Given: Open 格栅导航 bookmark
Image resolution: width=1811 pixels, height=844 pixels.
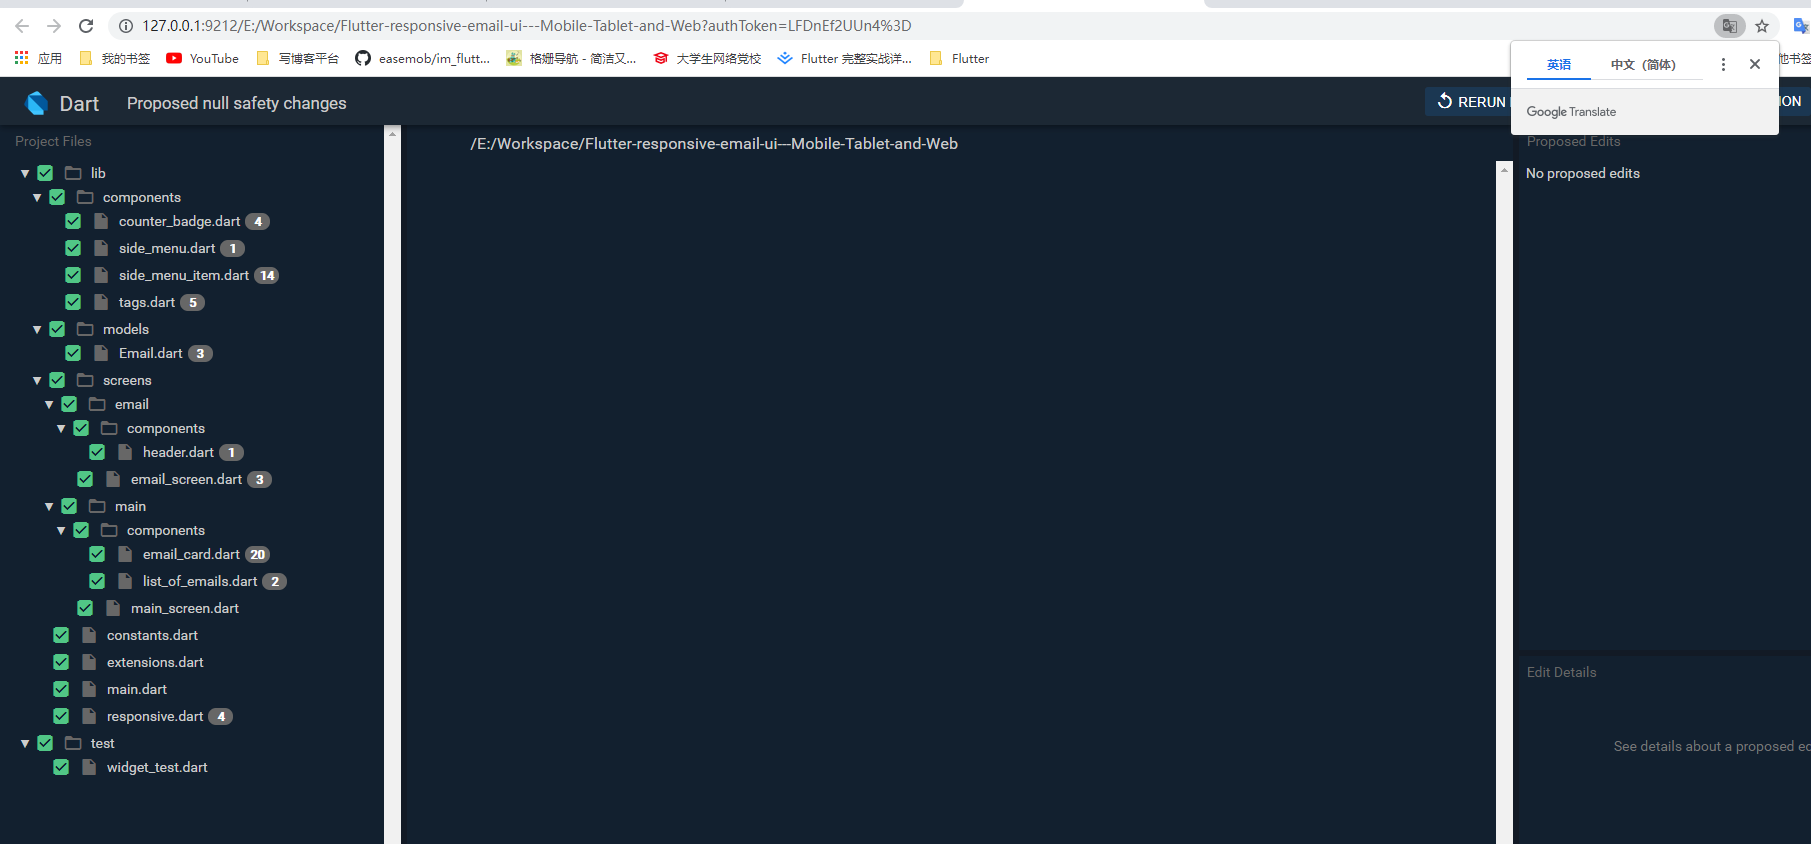Looking at the screenshot, I should 571,58.
